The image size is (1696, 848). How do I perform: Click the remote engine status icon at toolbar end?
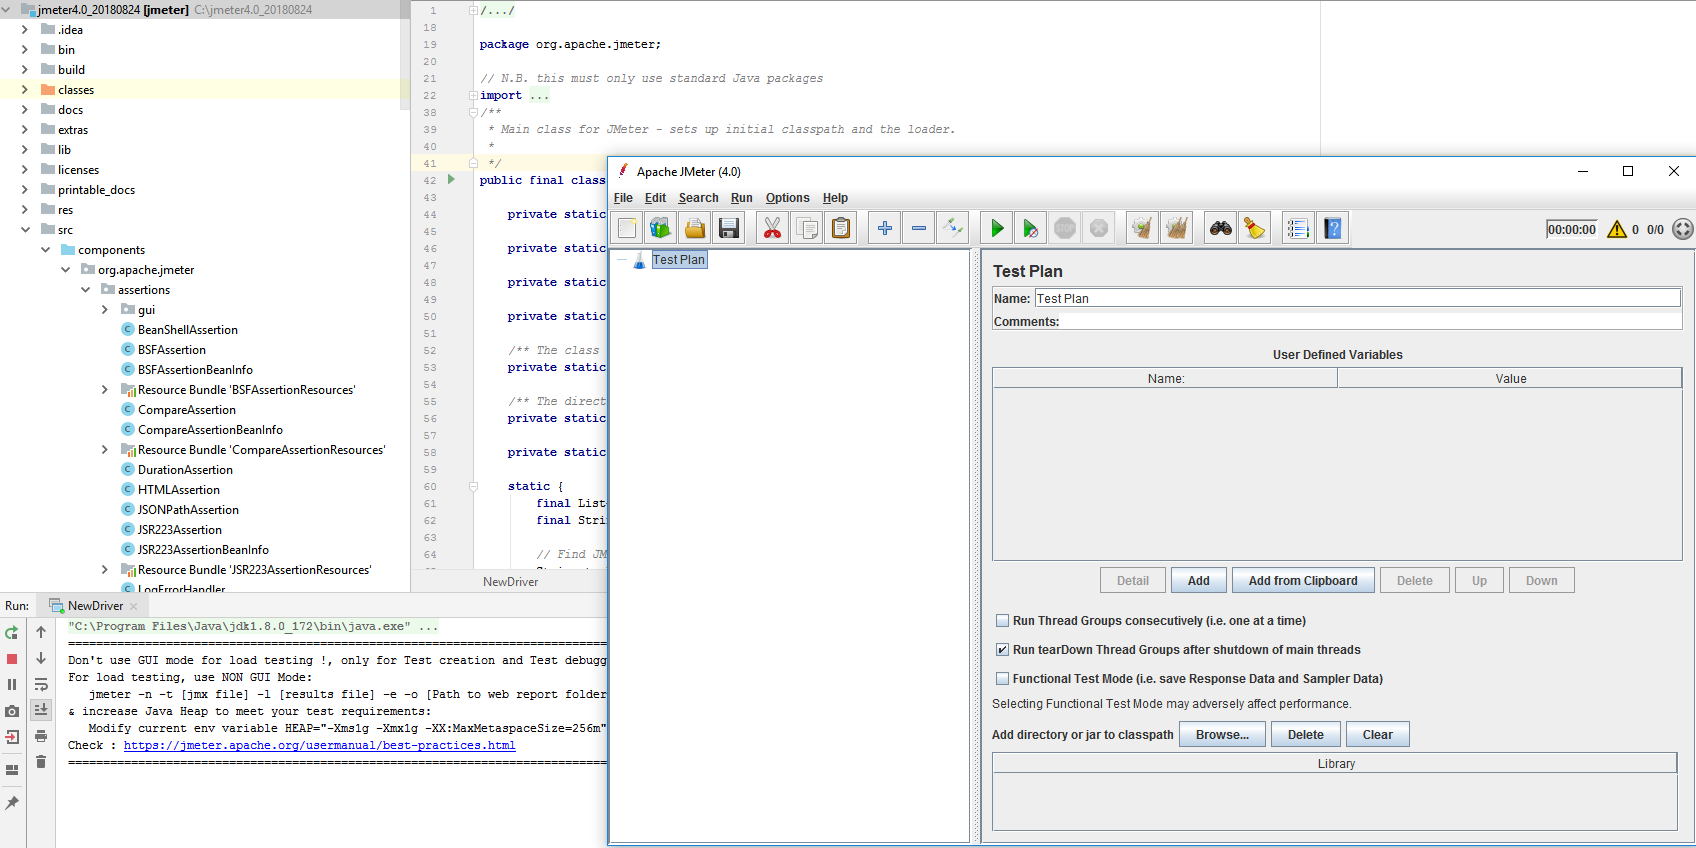click(x=1683, y=229)
